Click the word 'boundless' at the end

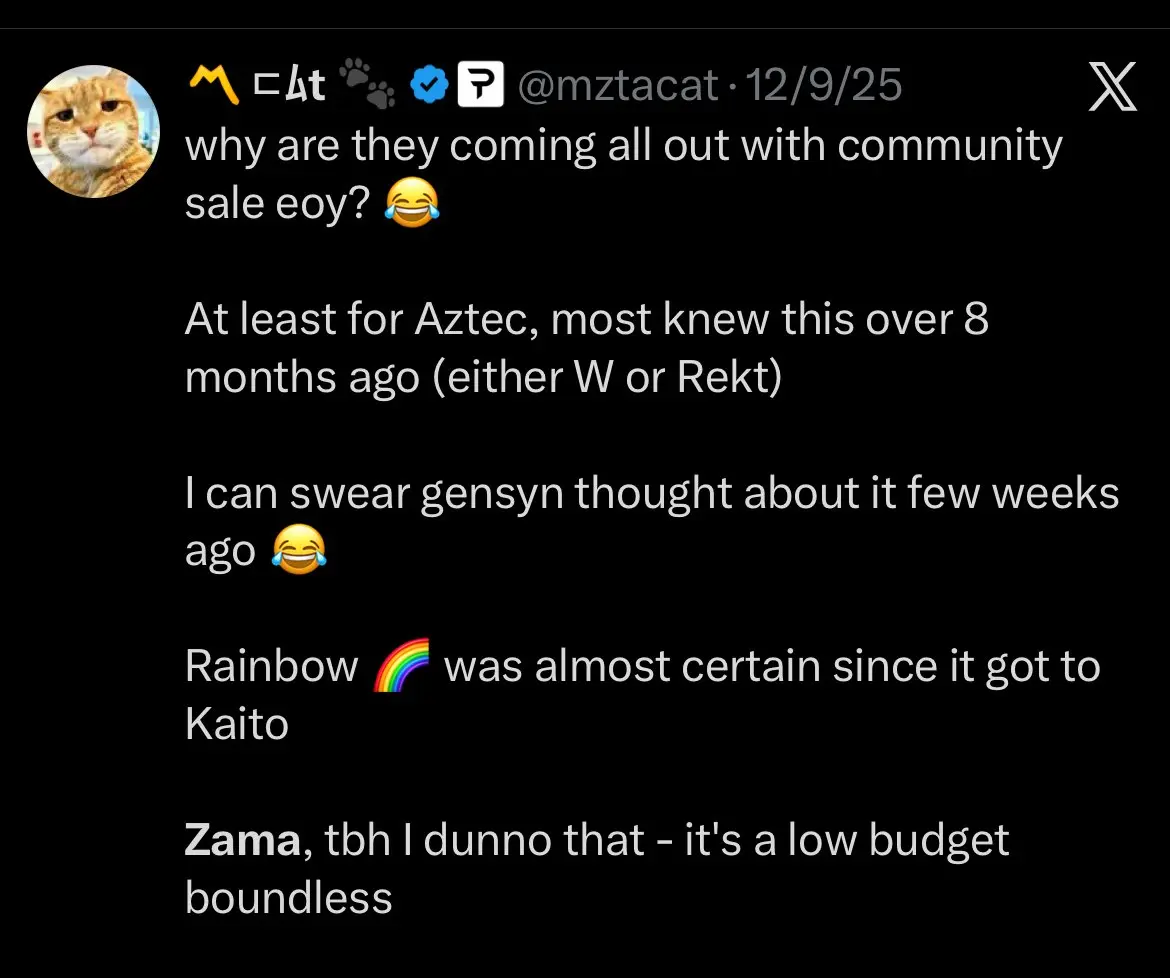288,897
